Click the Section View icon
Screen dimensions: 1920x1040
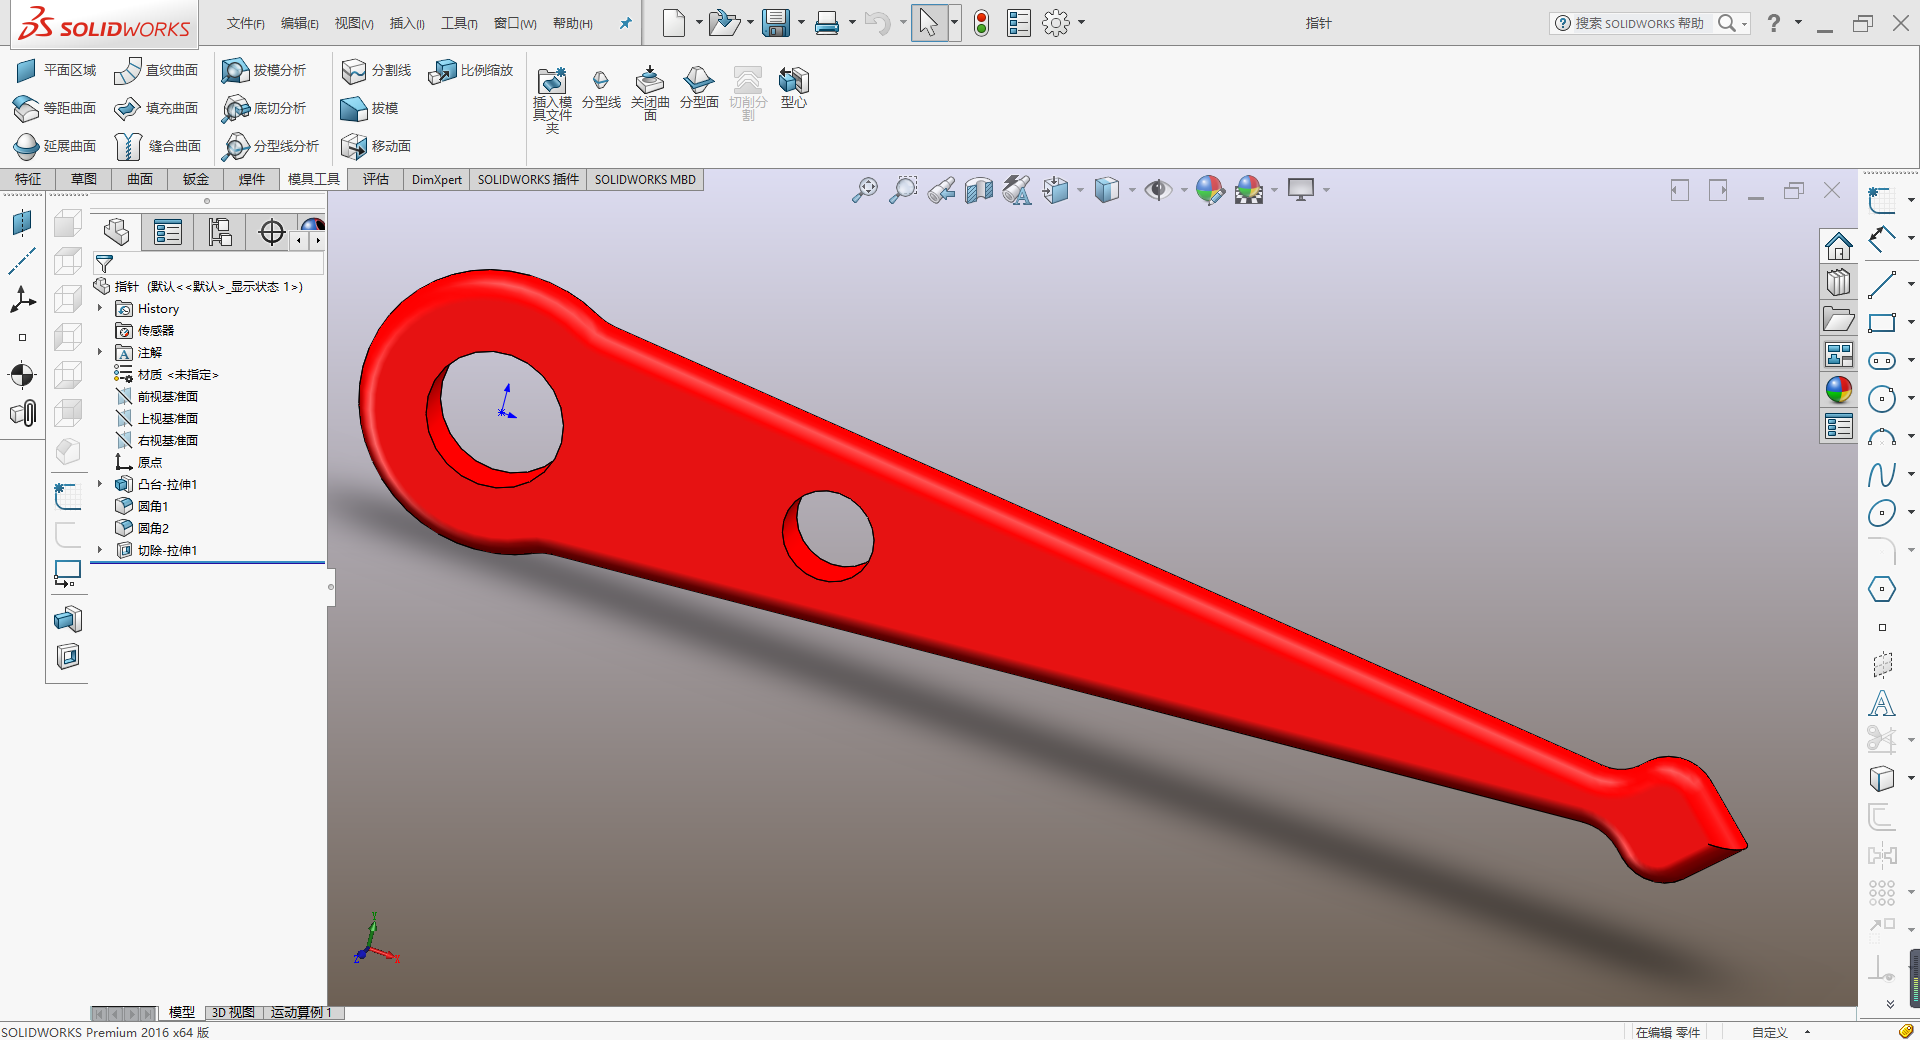pyautogui.click(x=979, y=190)
